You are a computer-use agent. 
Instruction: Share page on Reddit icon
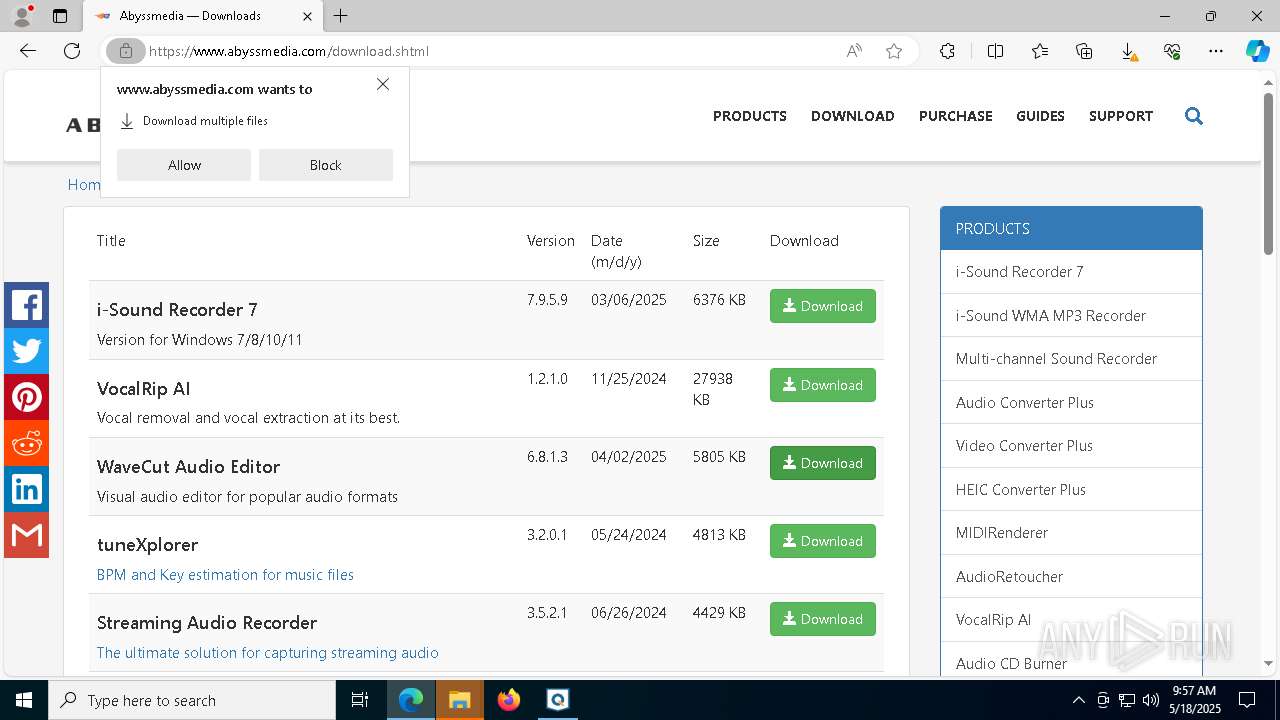[26, 443]
